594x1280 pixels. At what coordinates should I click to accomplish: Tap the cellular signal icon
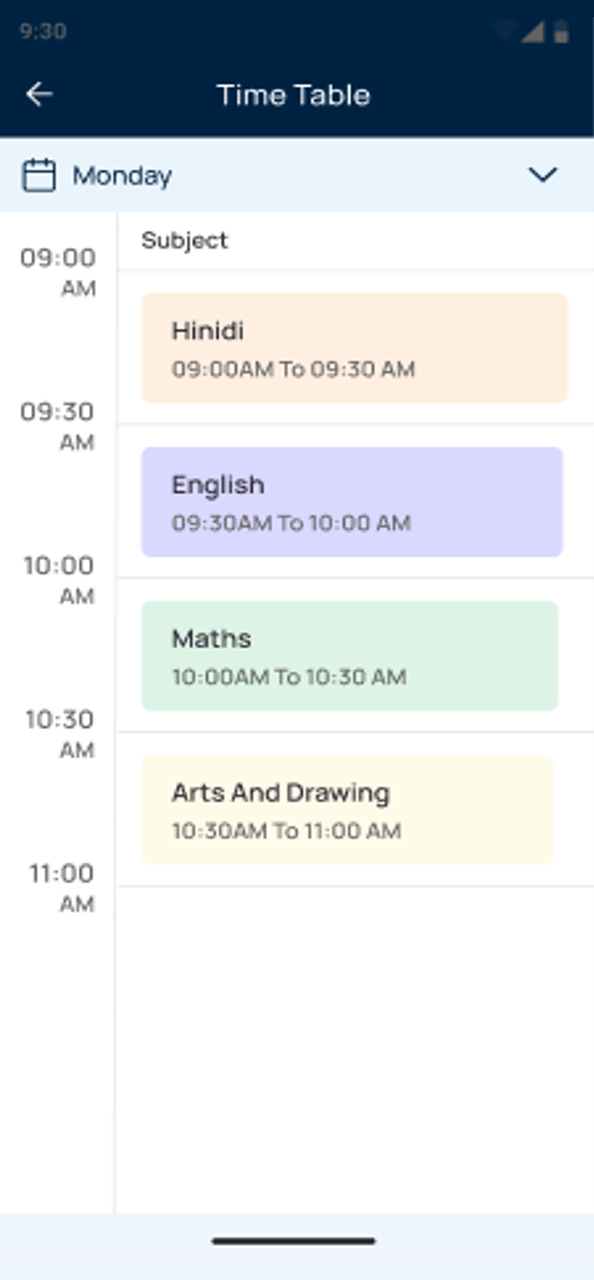coord(532,31)
